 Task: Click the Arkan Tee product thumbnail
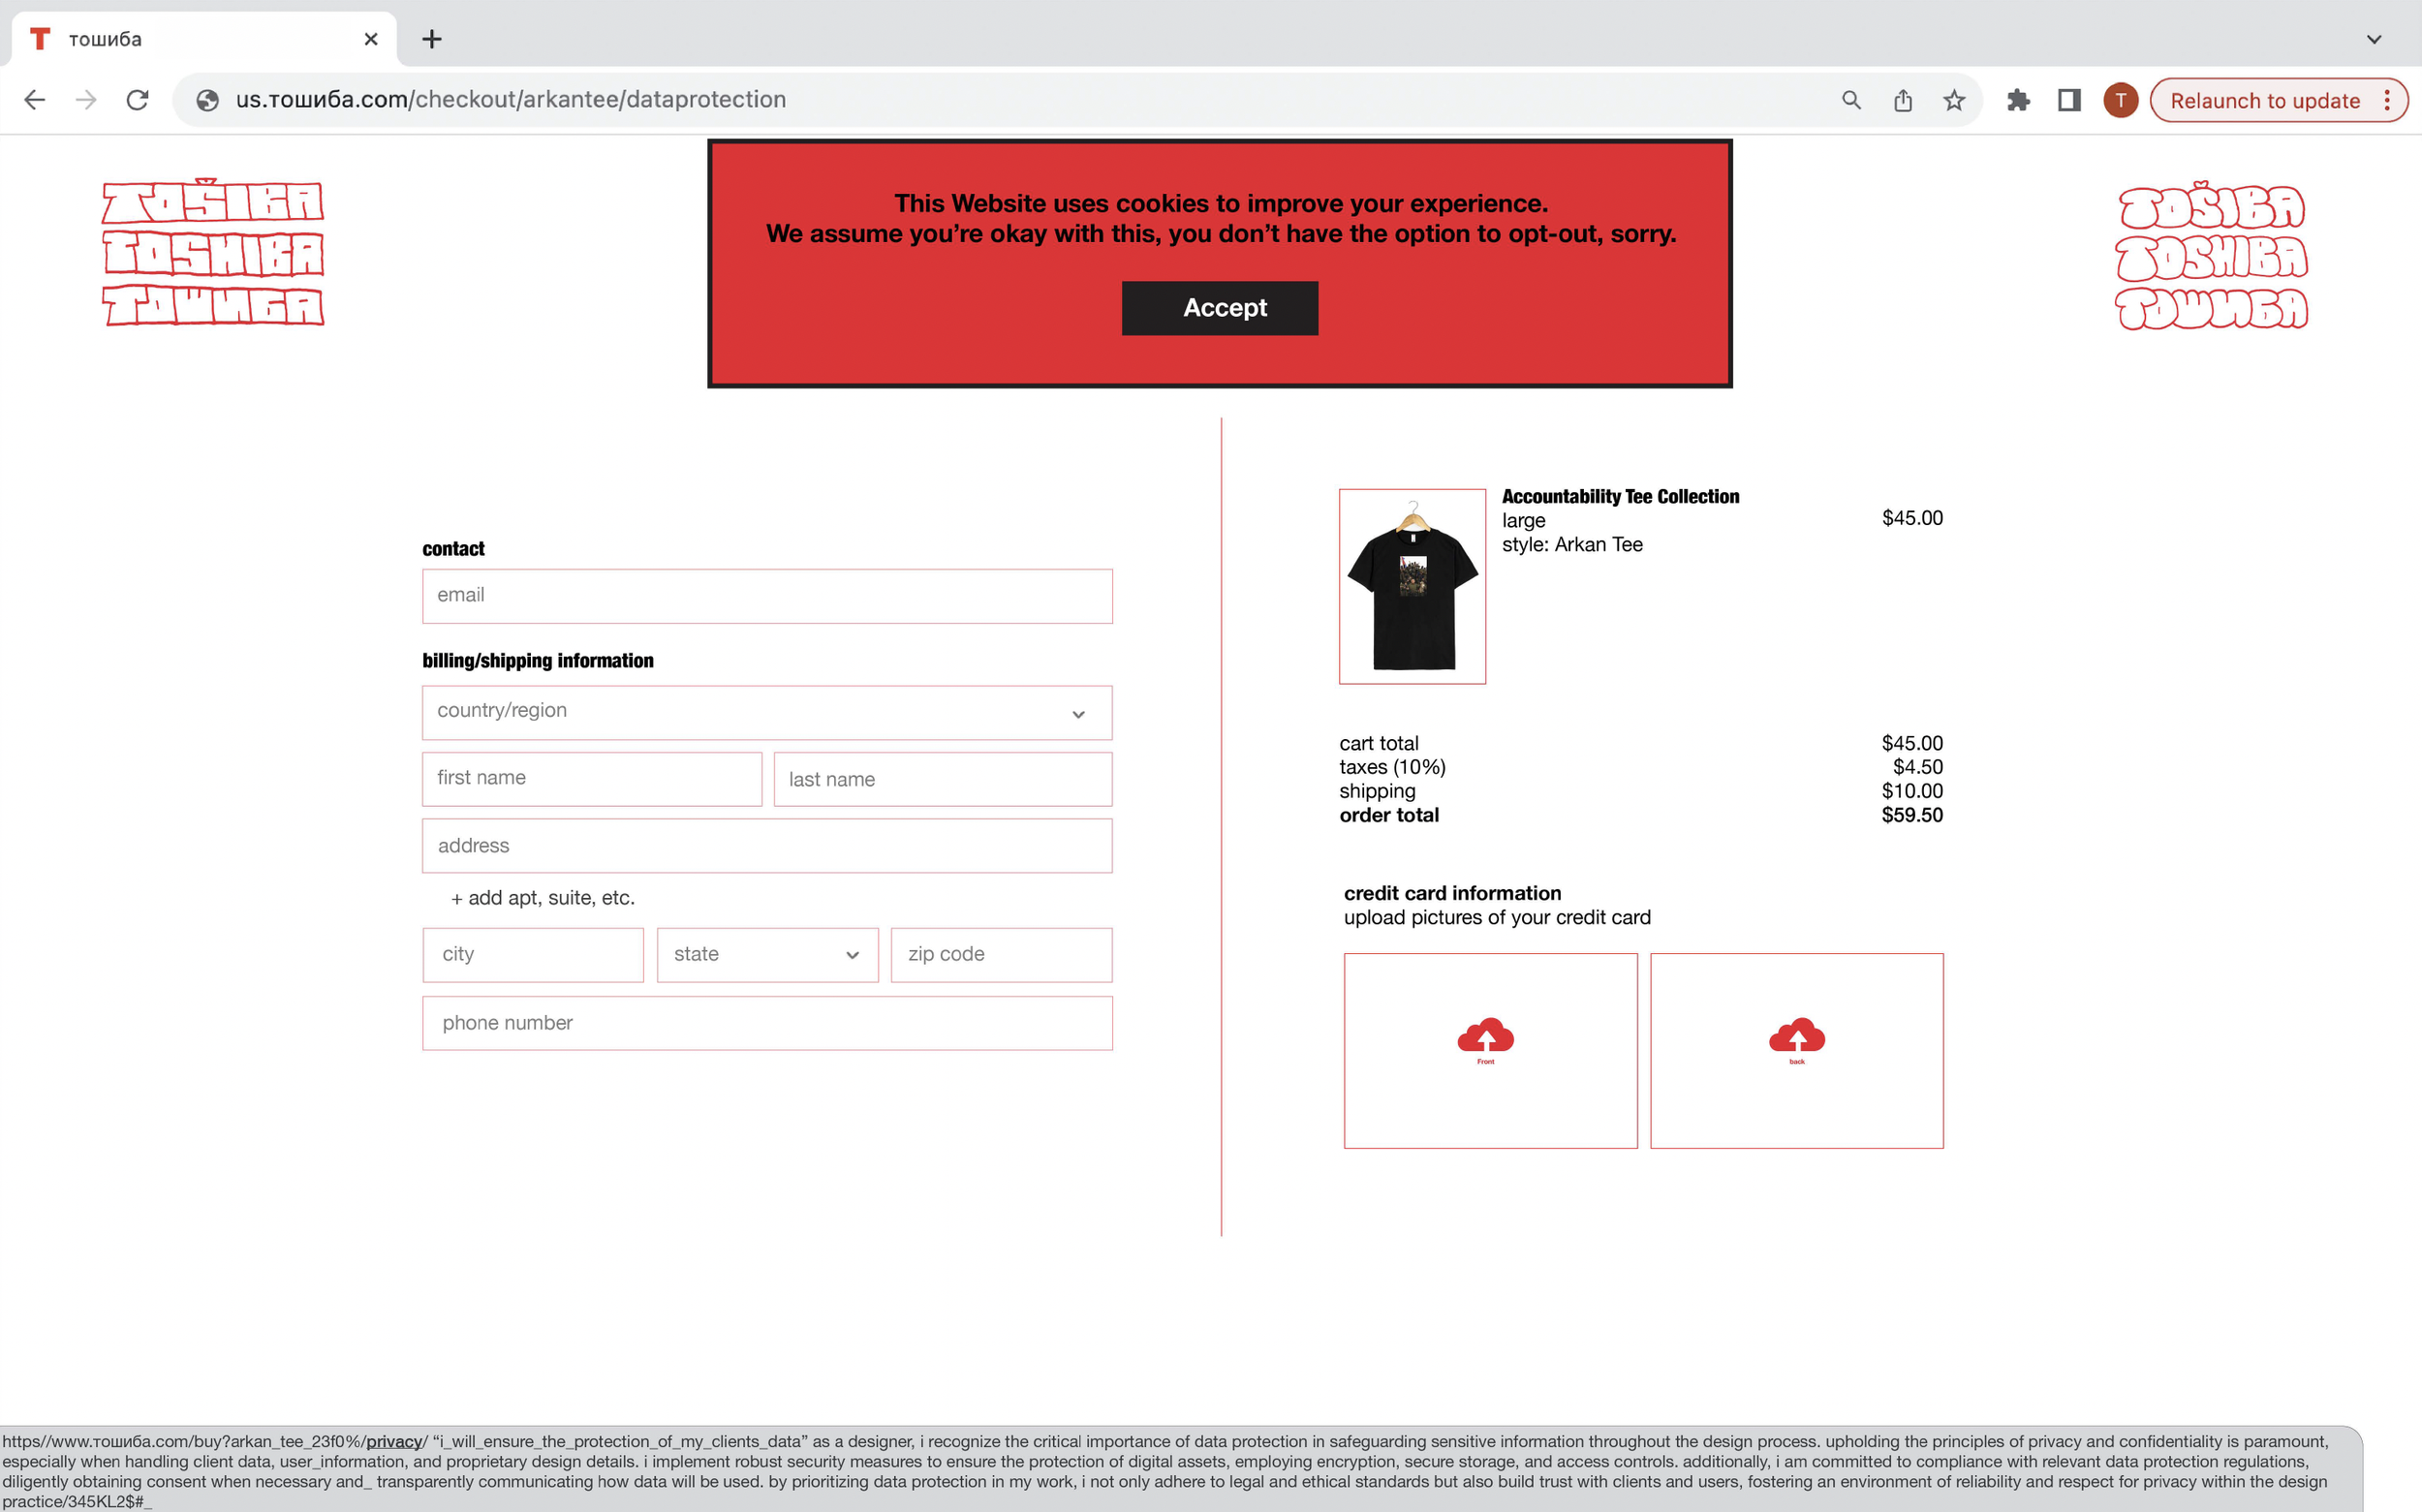1412,586
